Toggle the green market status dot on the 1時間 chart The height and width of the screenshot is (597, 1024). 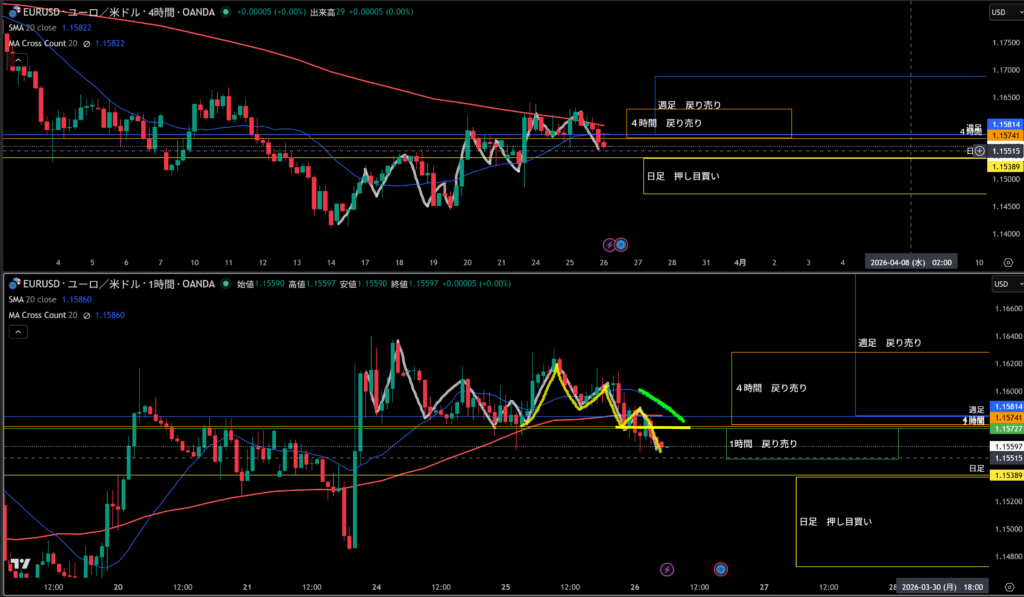[x=227, y=284]
